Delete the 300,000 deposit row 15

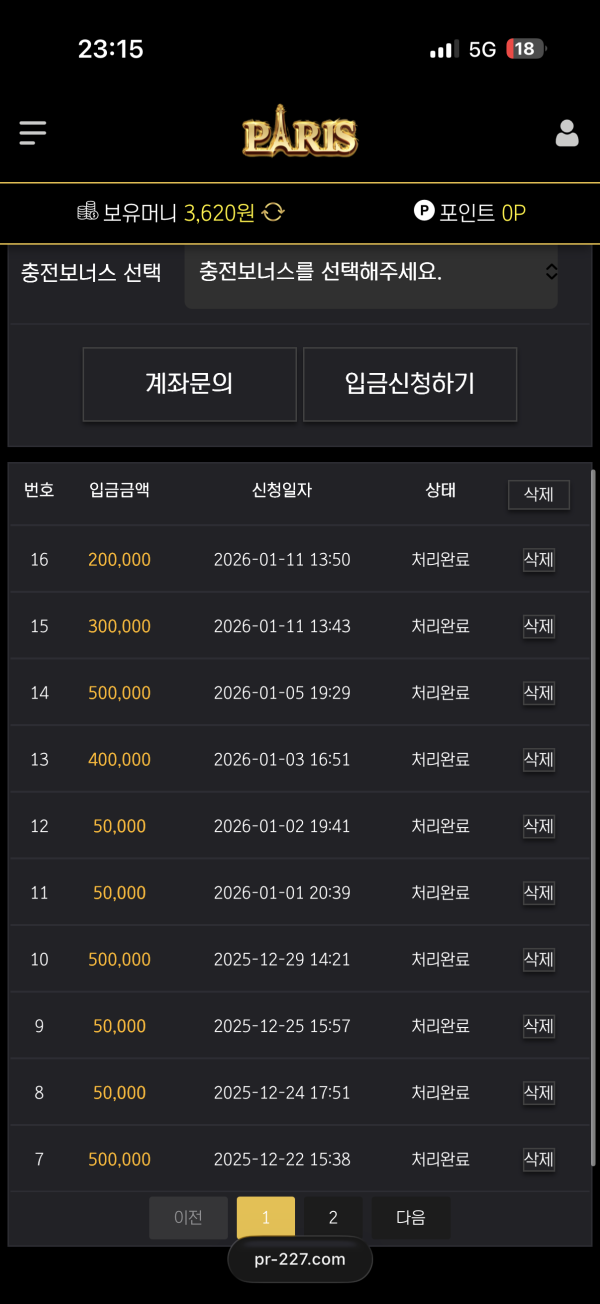click(538, 626)
